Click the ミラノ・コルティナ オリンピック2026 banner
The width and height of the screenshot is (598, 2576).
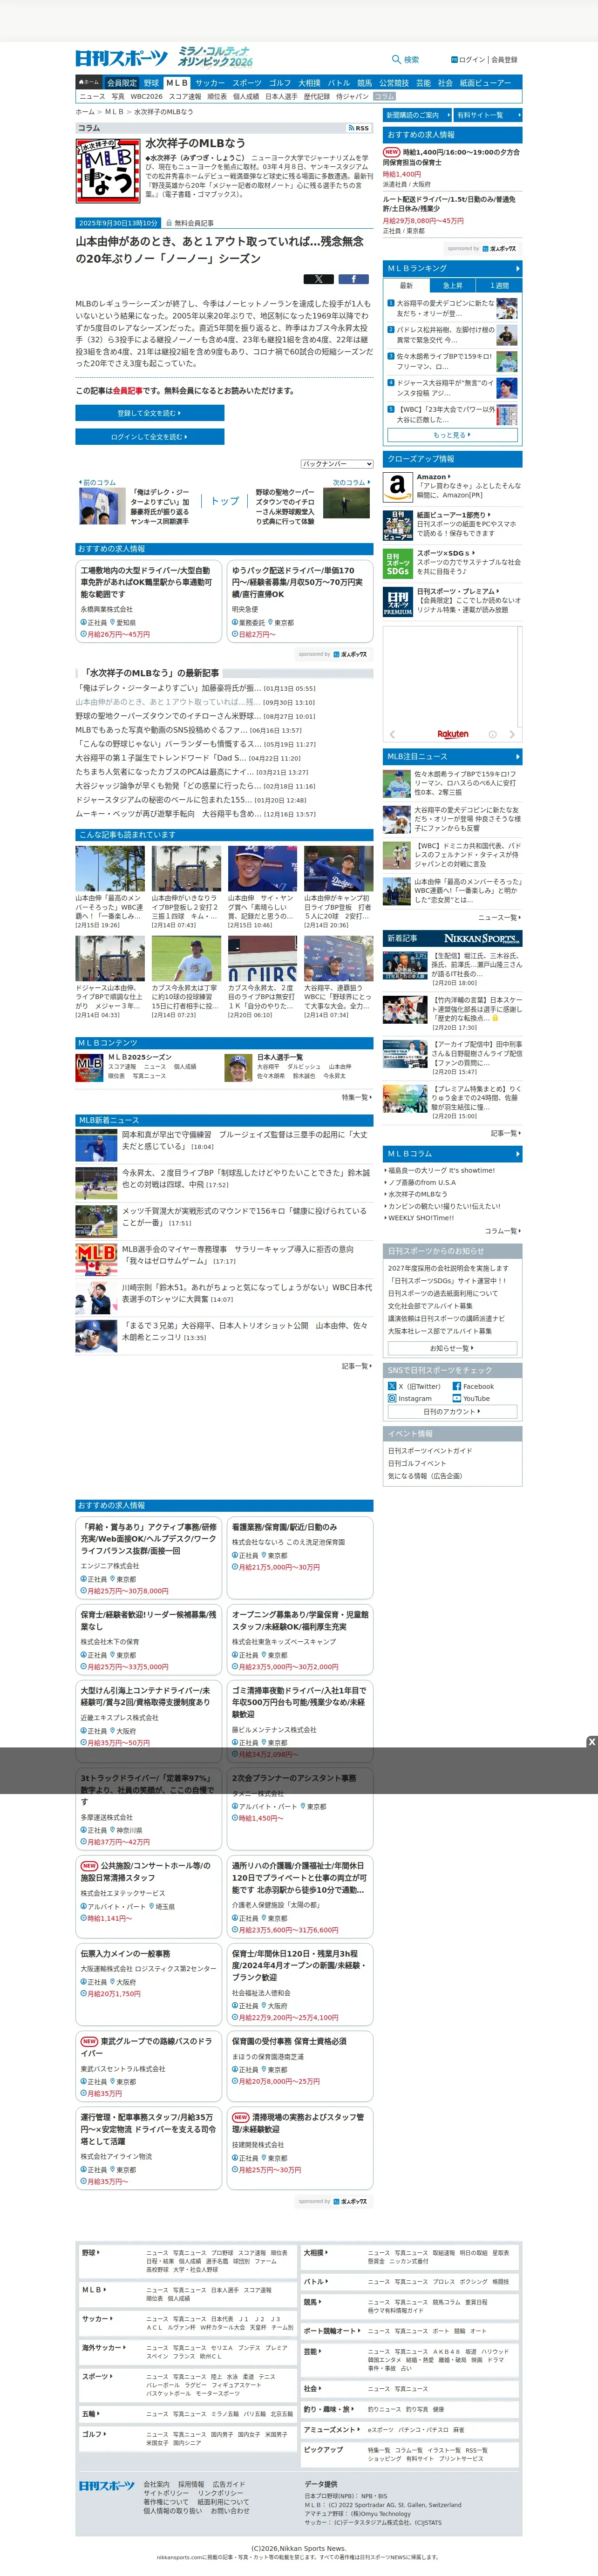[x=215, y=56]
